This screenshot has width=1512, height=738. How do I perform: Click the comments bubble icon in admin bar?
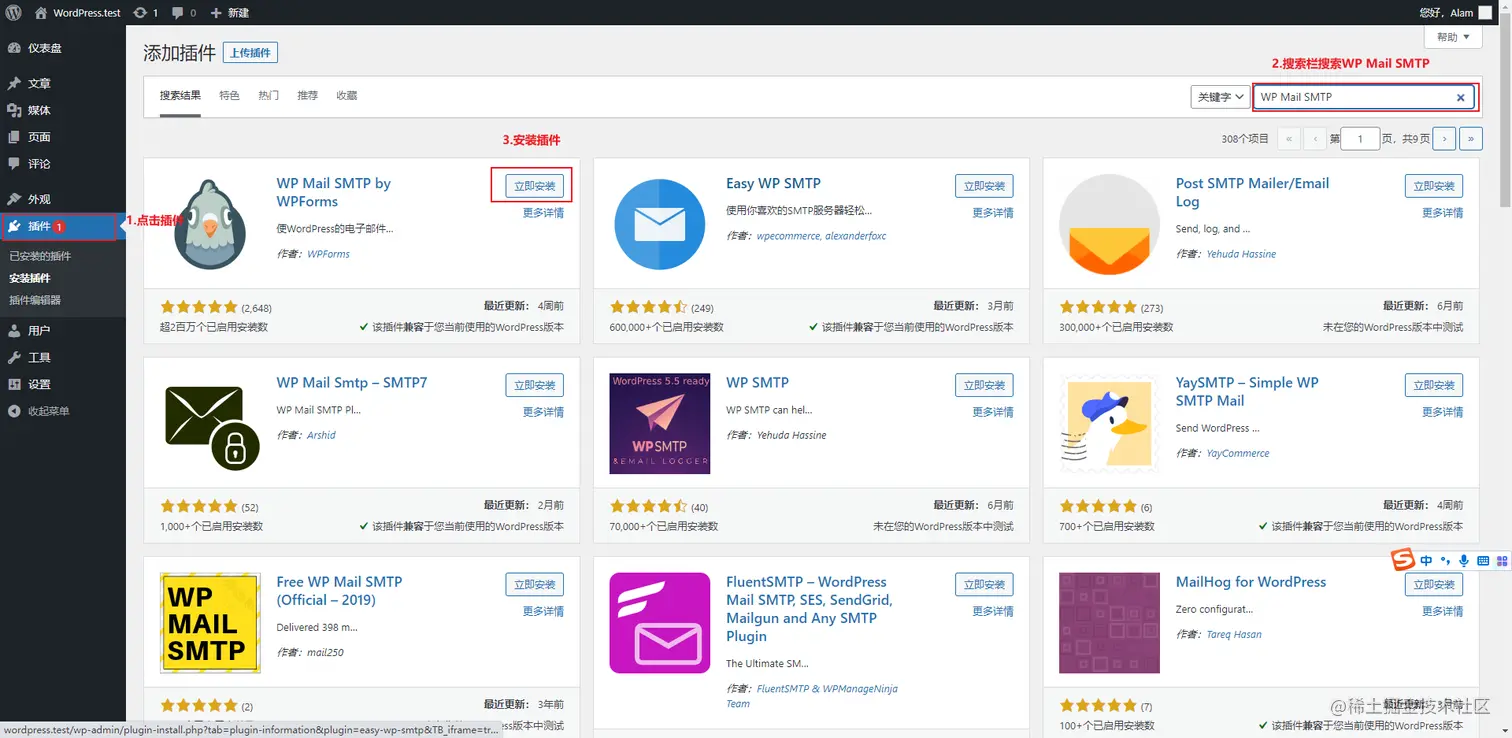(178, 13)
